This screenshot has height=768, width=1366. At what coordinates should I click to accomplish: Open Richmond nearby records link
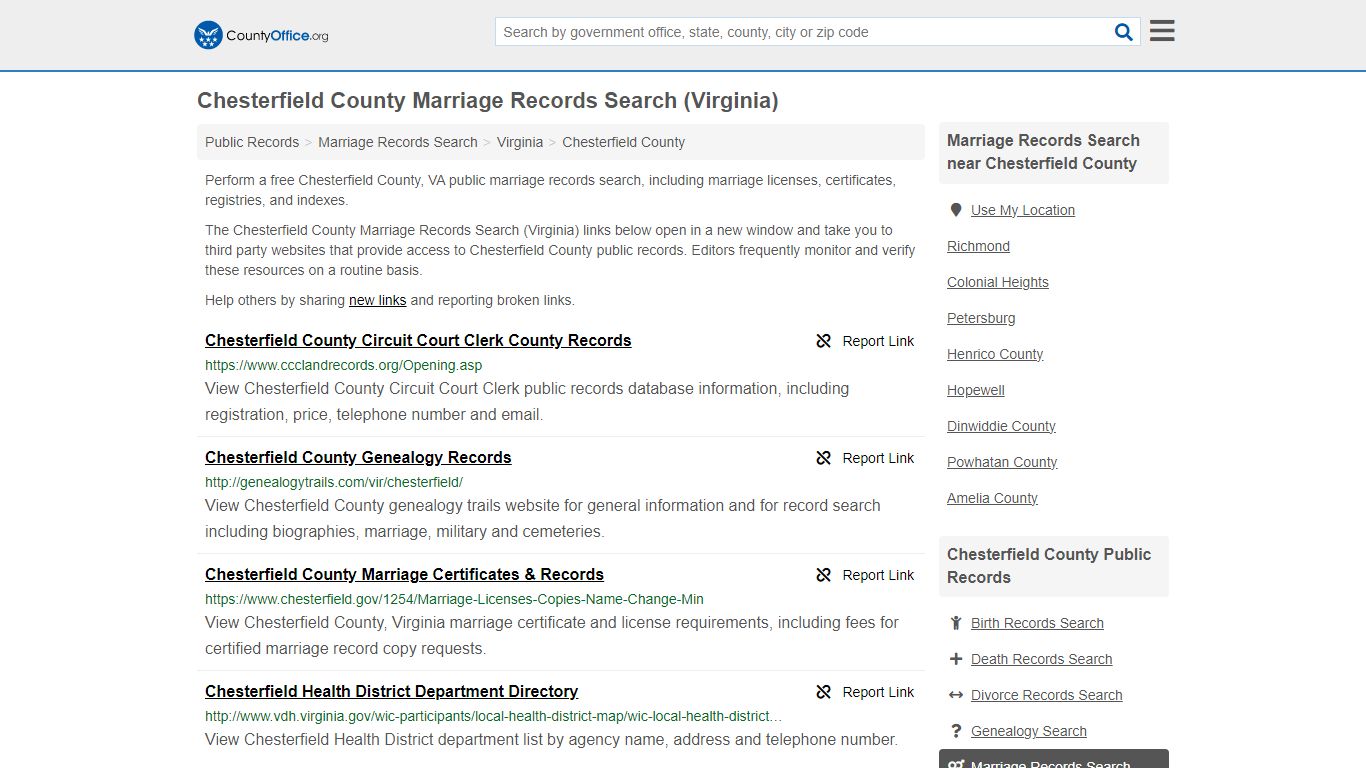pyautogui.click(x=978, y=246)
